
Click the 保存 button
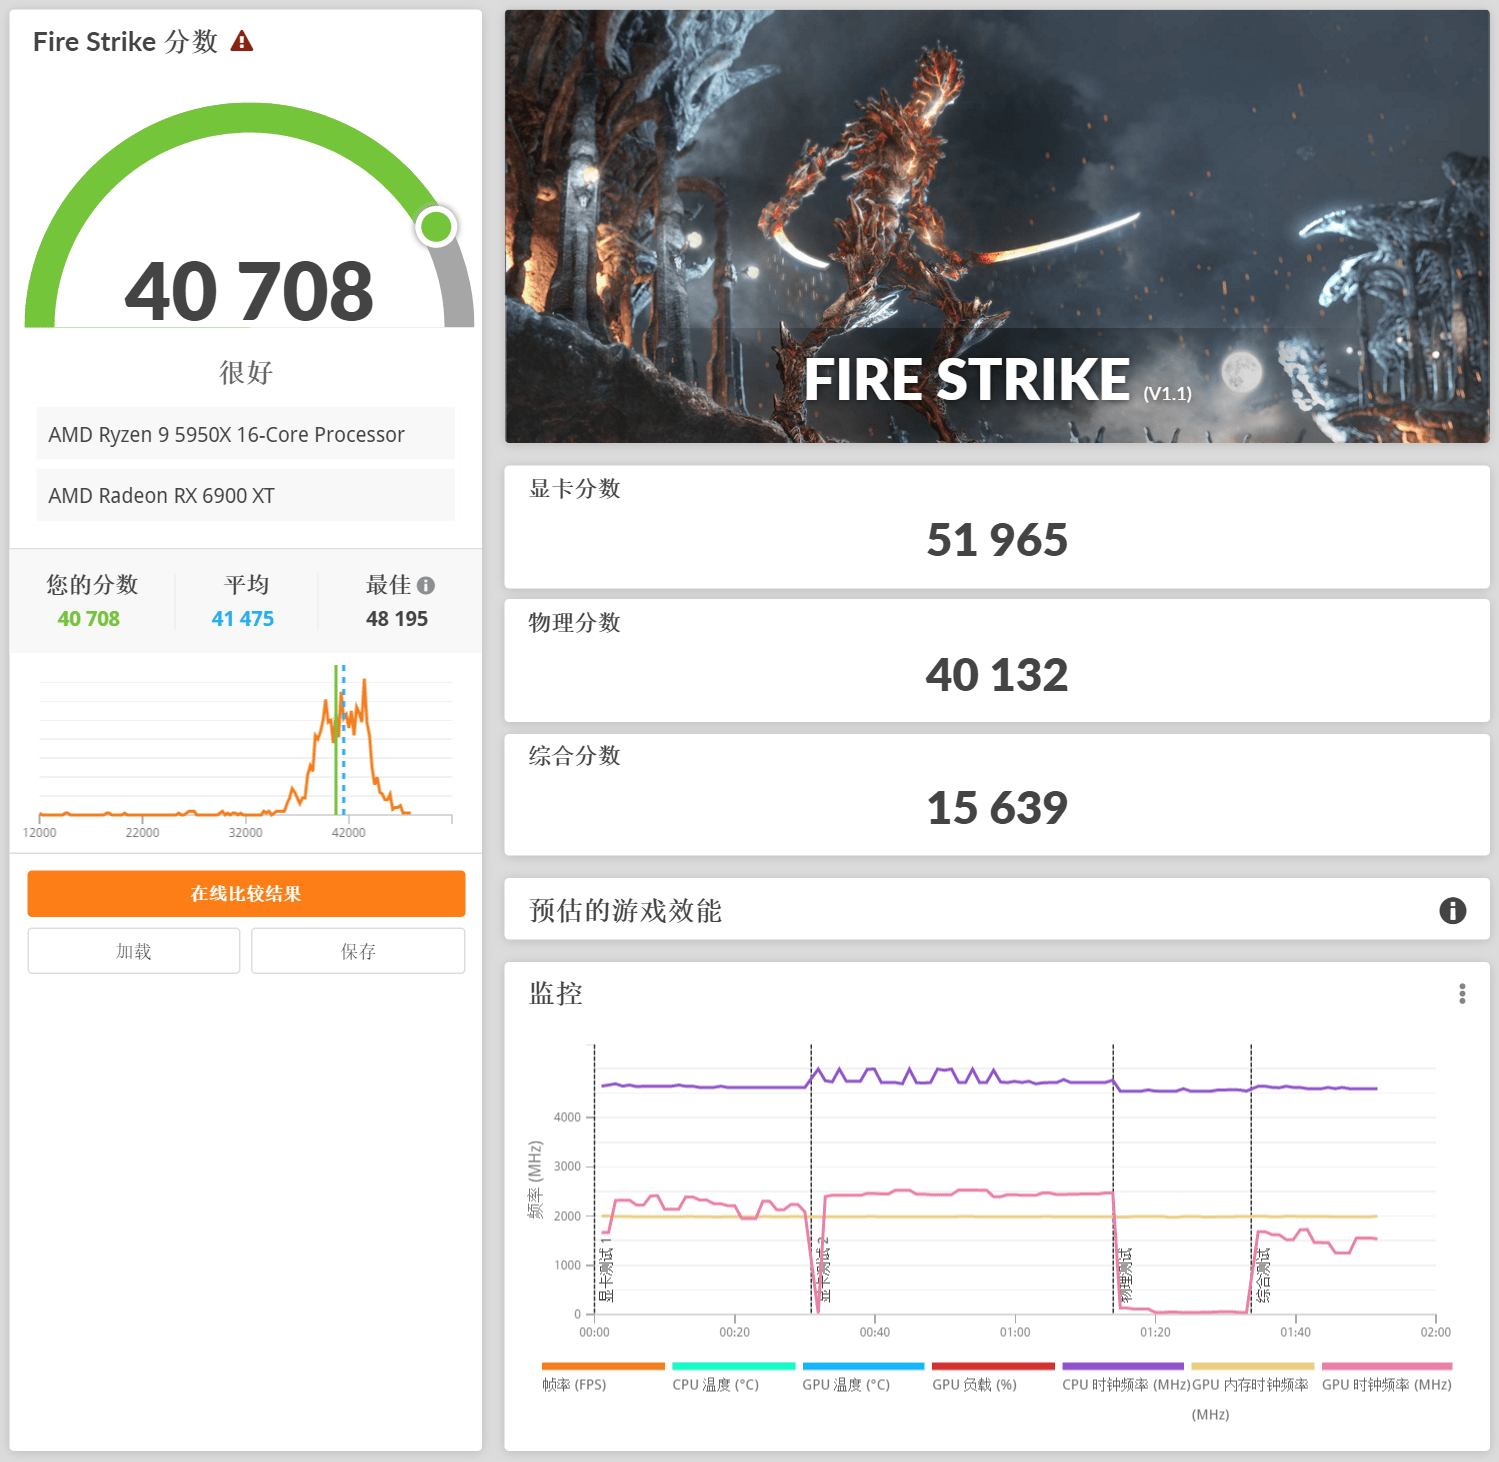[x=358, y=950]
